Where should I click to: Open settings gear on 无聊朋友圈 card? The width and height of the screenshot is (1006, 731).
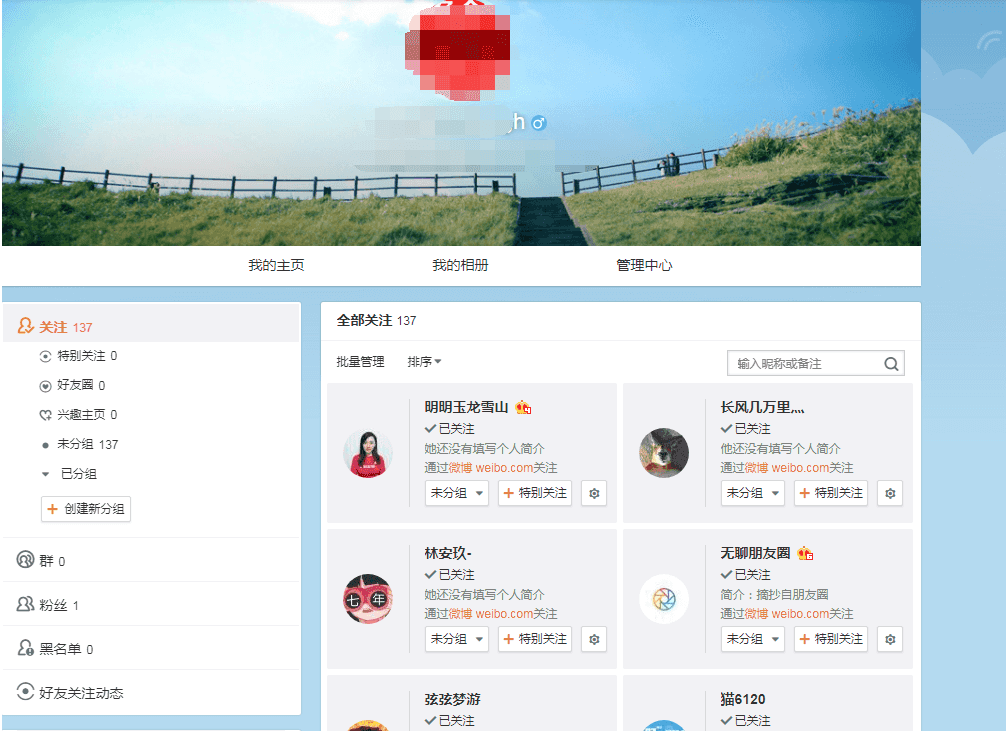click(x=890, y=639)
